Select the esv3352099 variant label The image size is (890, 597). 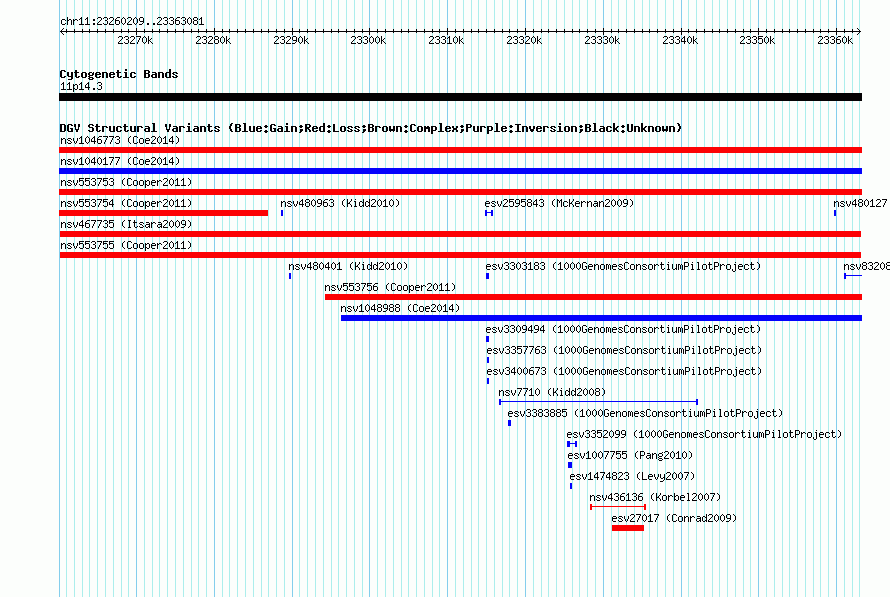tap(704, 434)
